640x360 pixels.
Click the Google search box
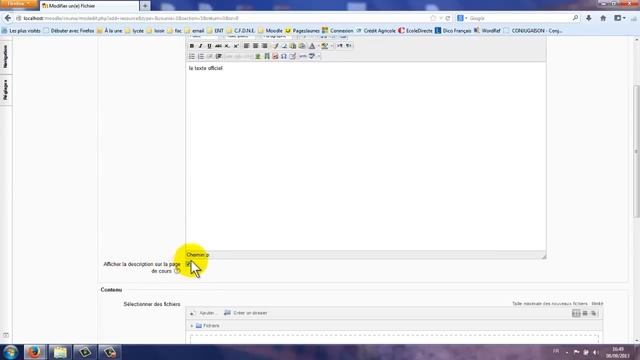coord(519,18)
